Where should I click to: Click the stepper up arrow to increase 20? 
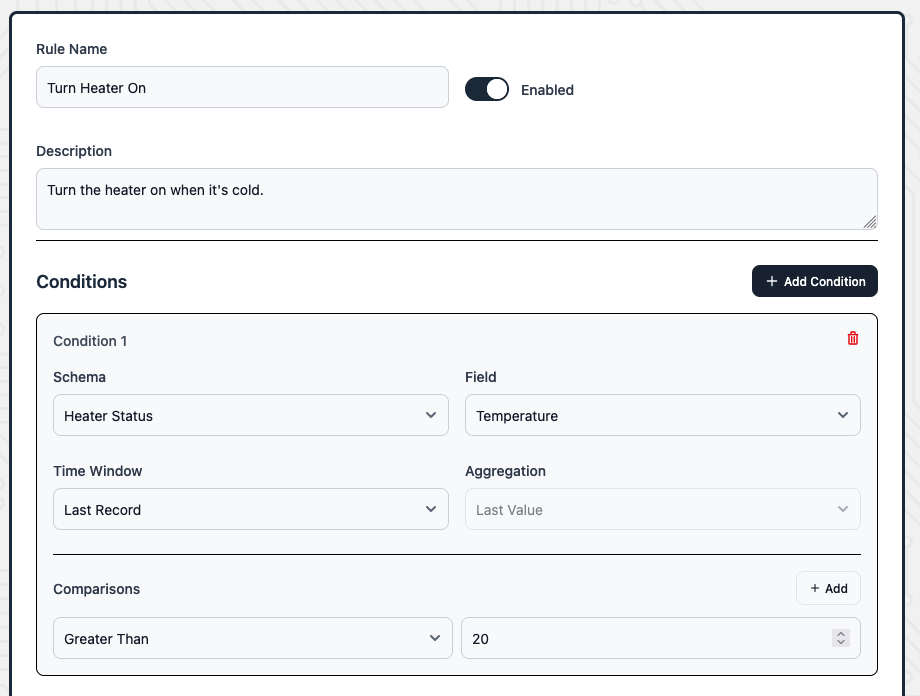point(841,633)
